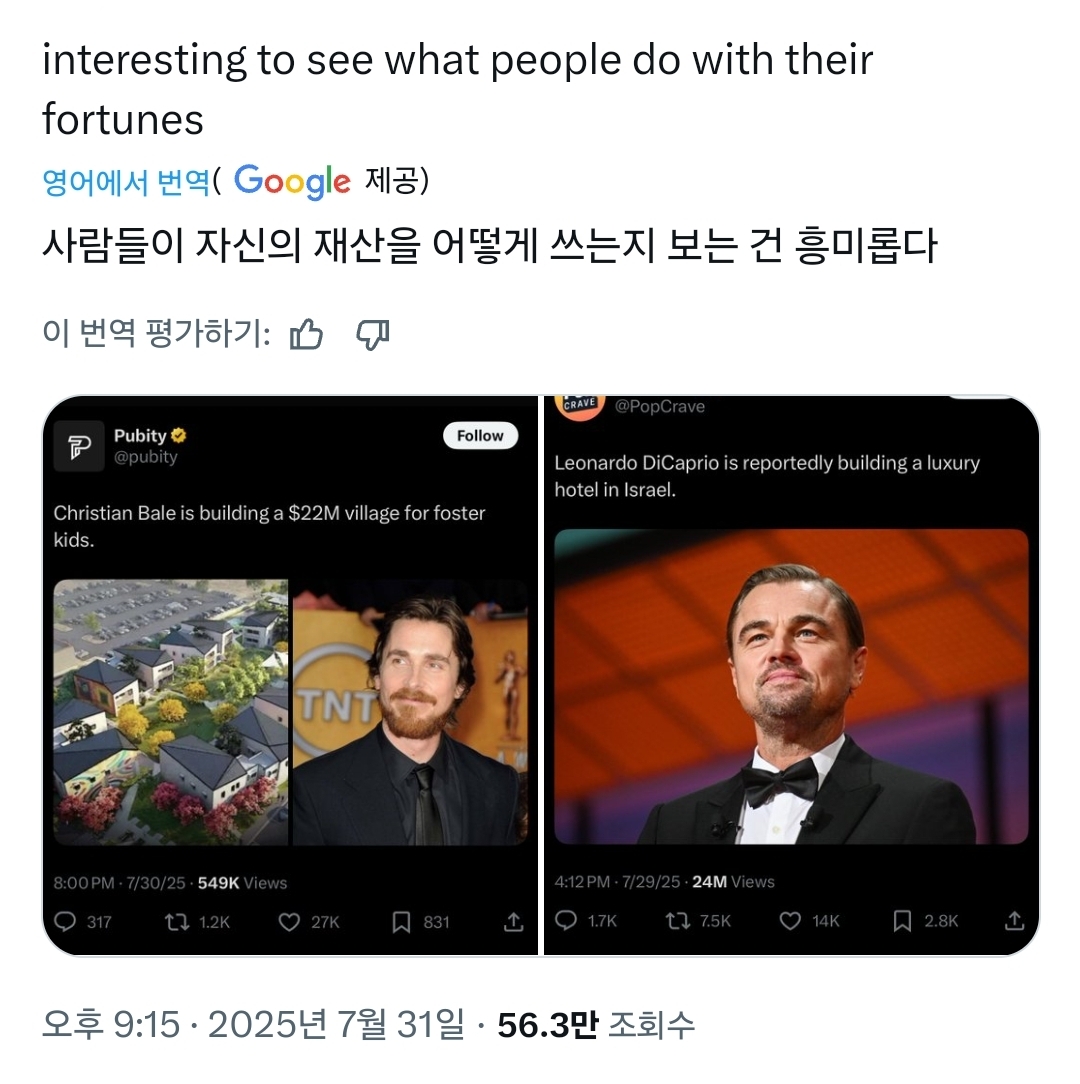
Task: Click the Follow button on Pubity's tweet
Action: 480,435
